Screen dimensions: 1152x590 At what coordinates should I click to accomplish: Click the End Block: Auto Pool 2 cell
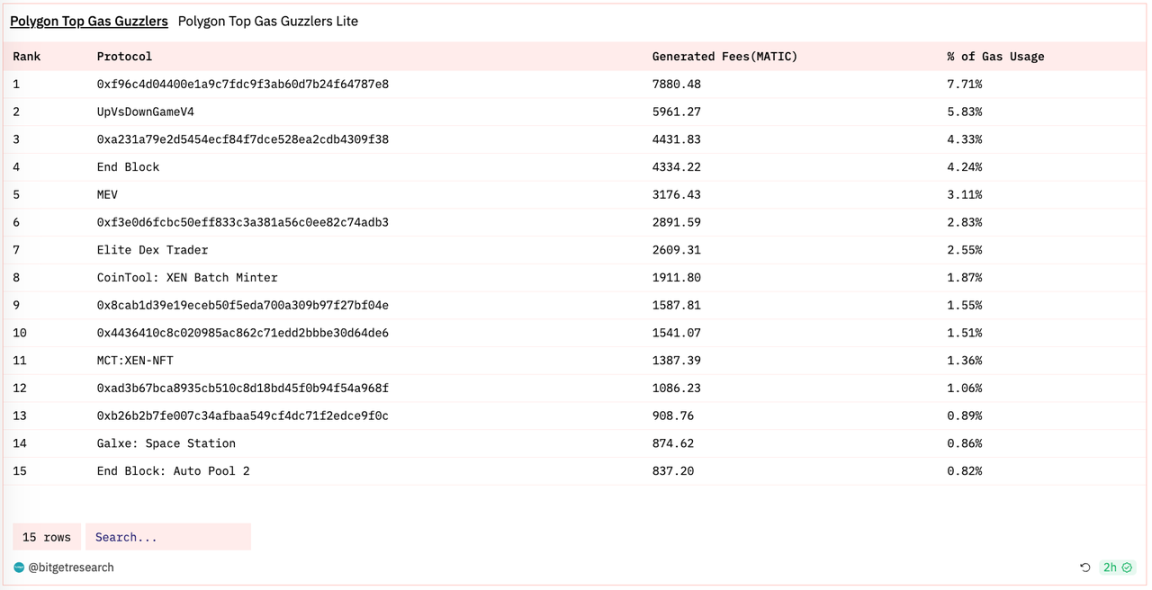tap(173, 471)
